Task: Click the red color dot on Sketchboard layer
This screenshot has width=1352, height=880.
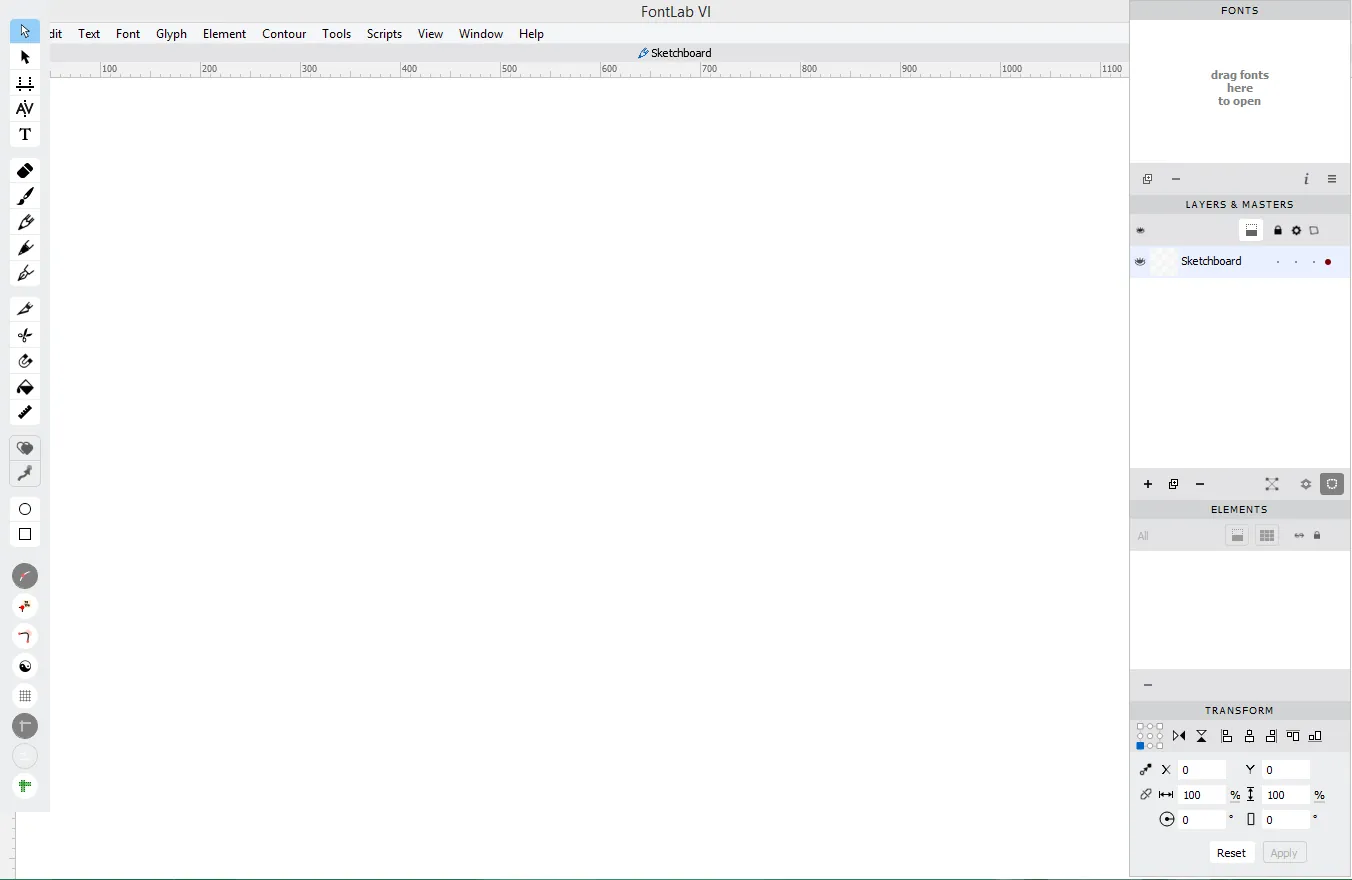Action: pos(1328,262)
